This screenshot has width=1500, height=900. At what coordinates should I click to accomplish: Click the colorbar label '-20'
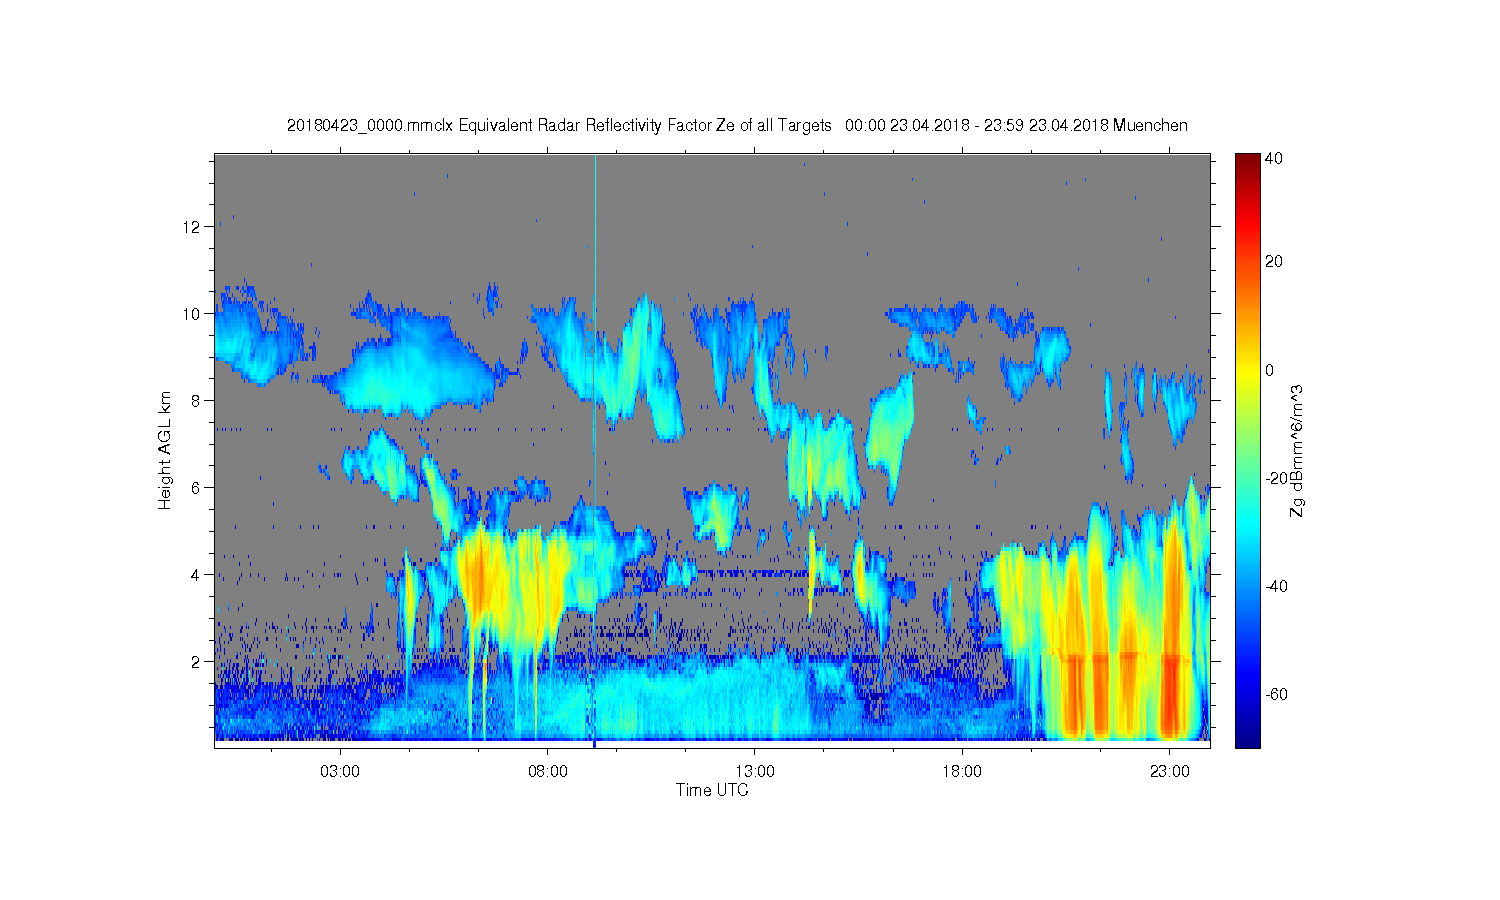pos(1277,478)
